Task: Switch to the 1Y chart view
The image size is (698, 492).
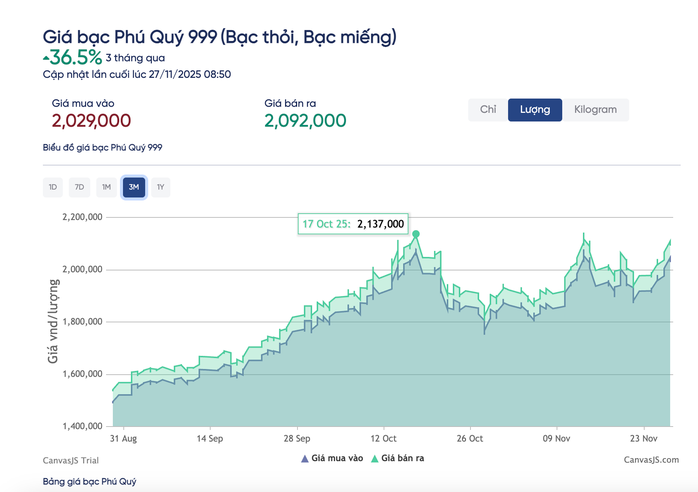Action: [x=160, y=186]
